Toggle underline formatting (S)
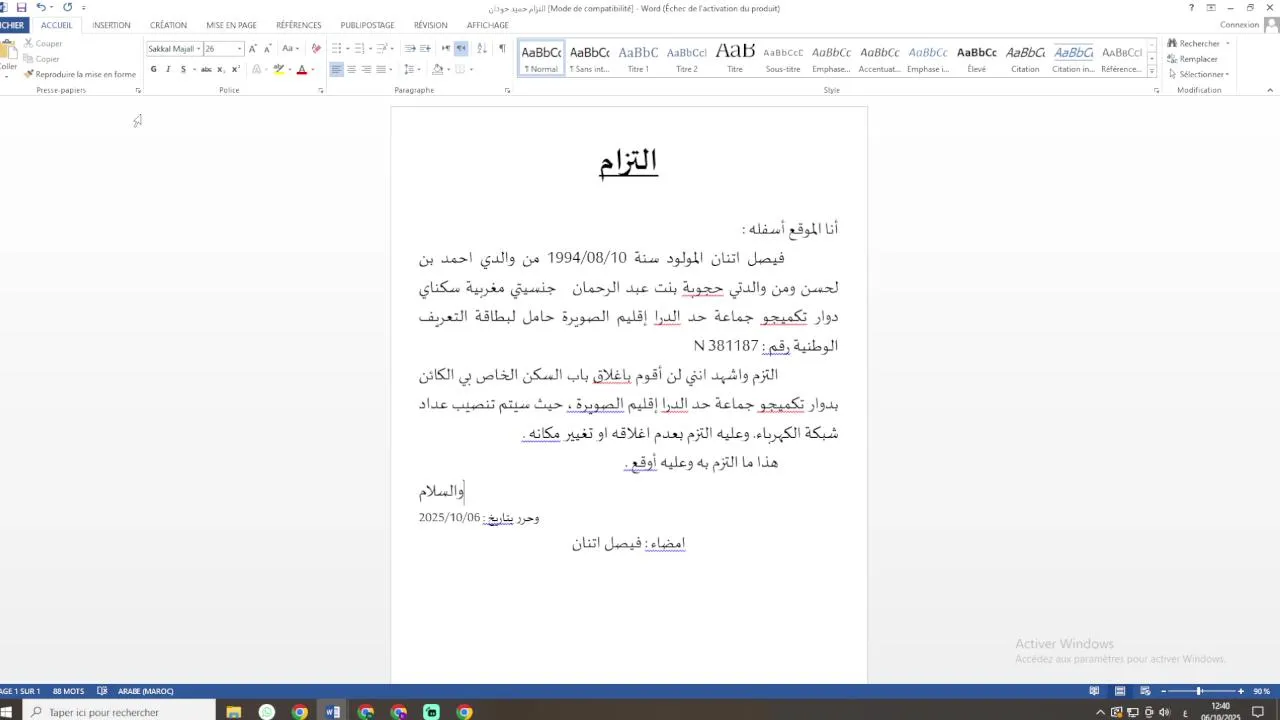This screenshot has height=720, width=1280. click(183, 69)
